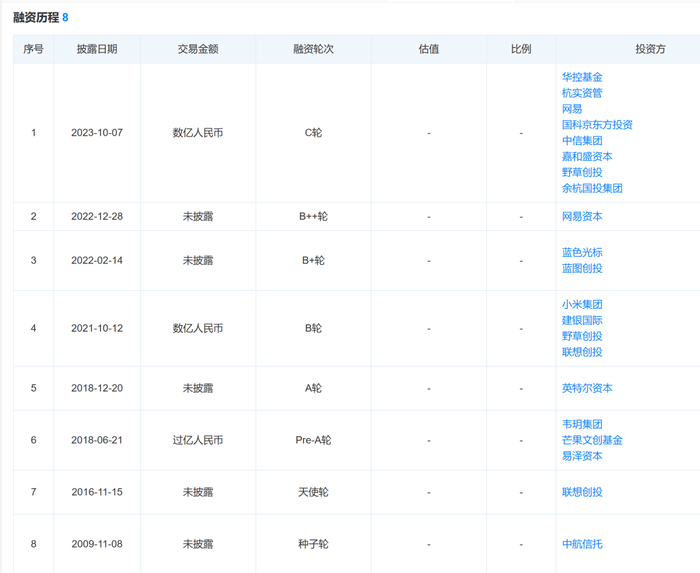The height and width of the screenshot is (573, 700).
Task: Open the 韦玥集团 investor link
Action: [x=582, y=424]
